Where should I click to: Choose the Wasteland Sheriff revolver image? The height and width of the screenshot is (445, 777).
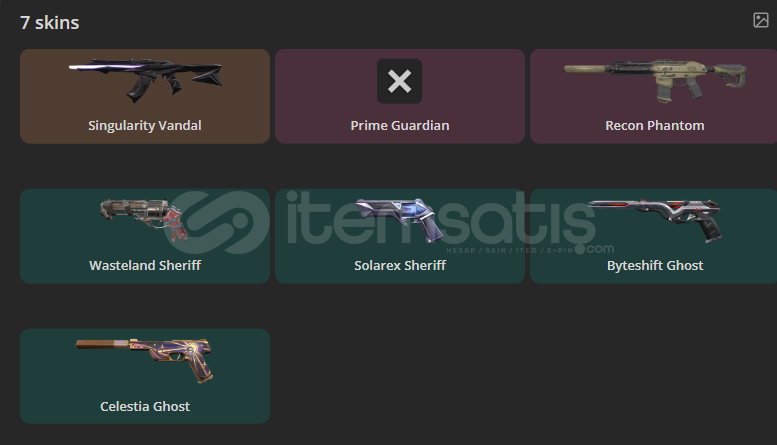pyautogui.click(x=145, y=220)
